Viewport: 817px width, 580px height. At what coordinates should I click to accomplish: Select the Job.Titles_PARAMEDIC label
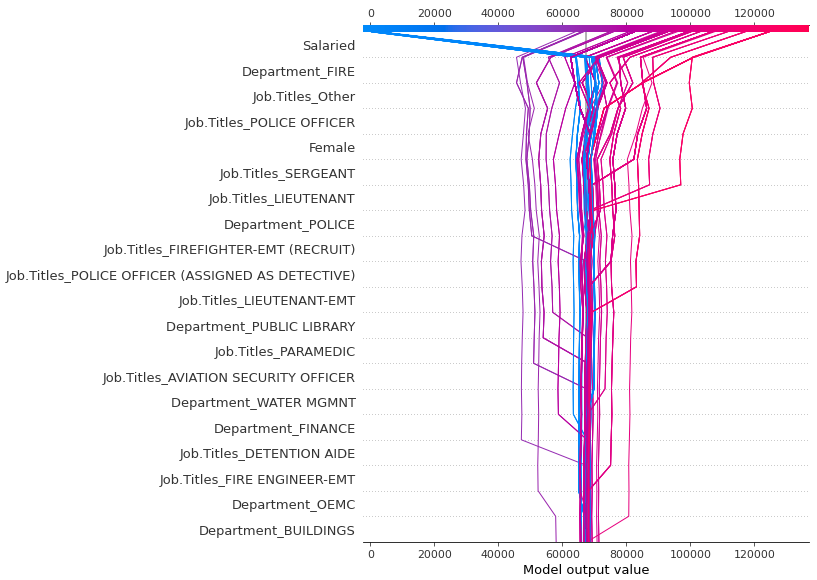(x=284, y=352)
